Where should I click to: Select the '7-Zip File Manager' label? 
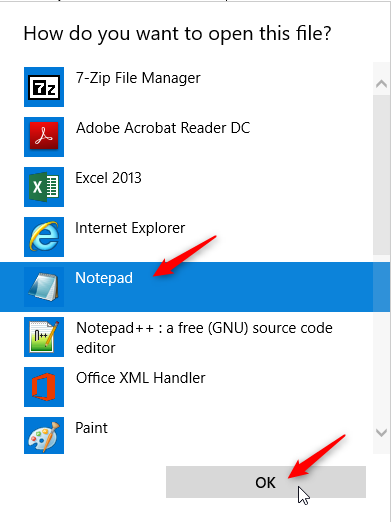[x=138, y=79]
